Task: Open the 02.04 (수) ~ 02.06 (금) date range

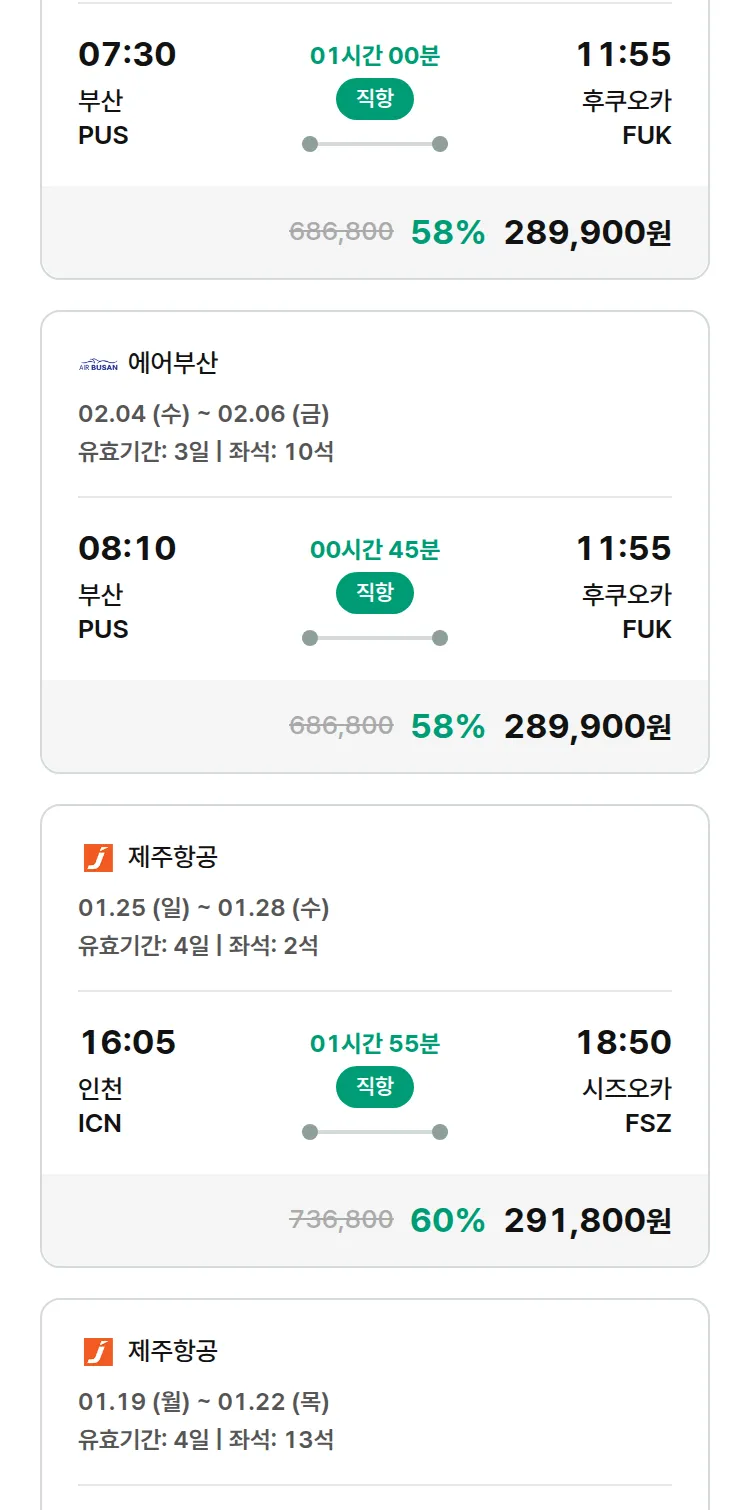Action: [x=204, y=414]
